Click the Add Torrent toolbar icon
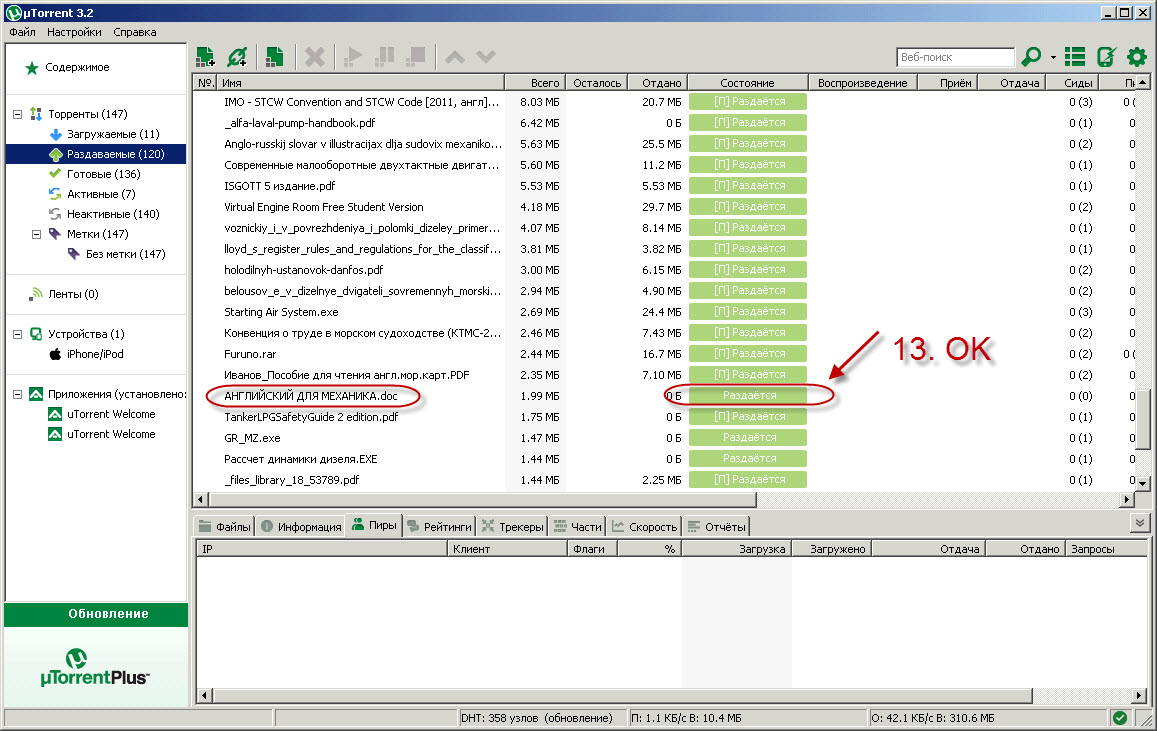This screenshot has height=731, width=1157. tap(205, 57)
